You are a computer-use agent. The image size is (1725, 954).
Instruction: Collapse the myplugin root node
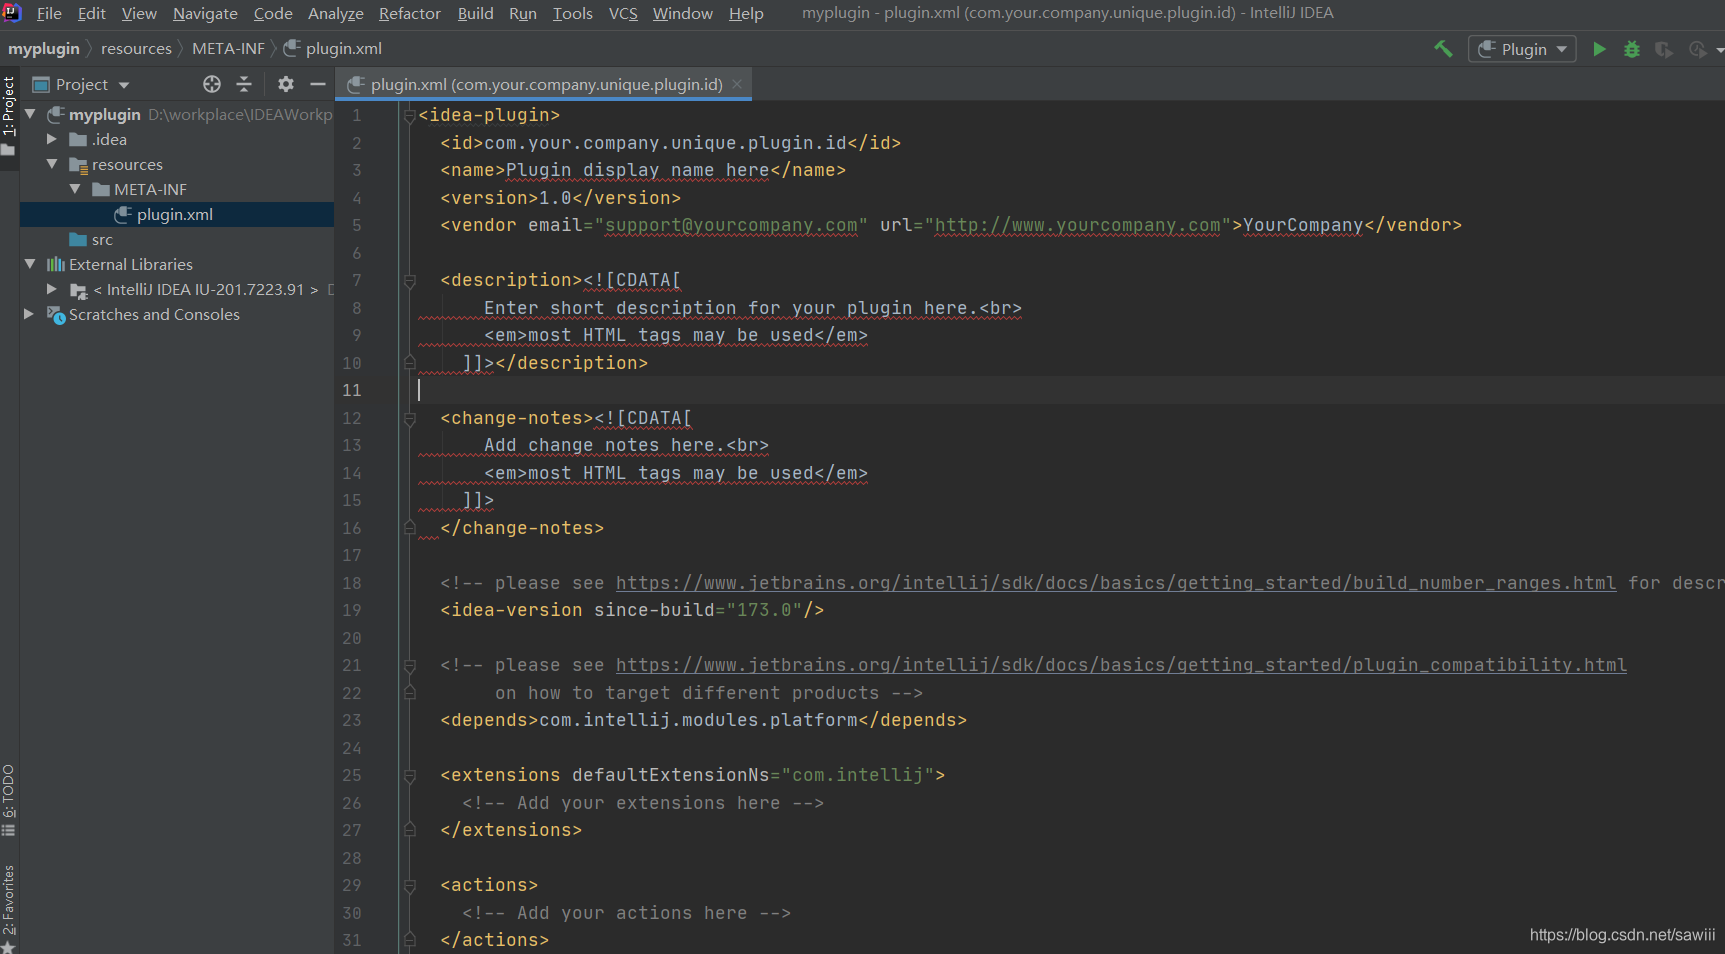coord(30,114)
